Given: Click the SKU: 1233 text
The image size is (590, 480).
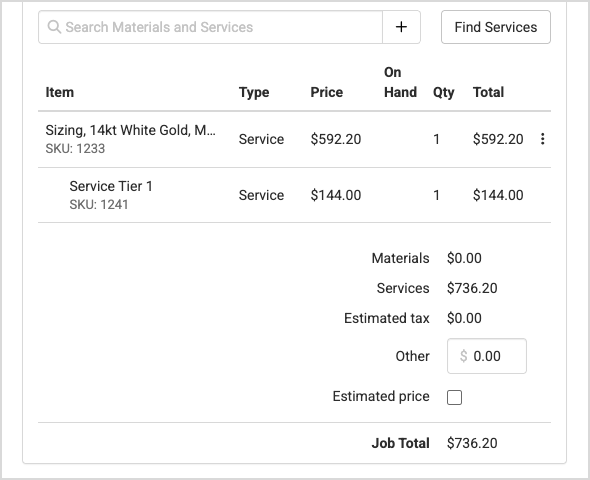Looking at the screenshot, I should click(x=75, y=149).
